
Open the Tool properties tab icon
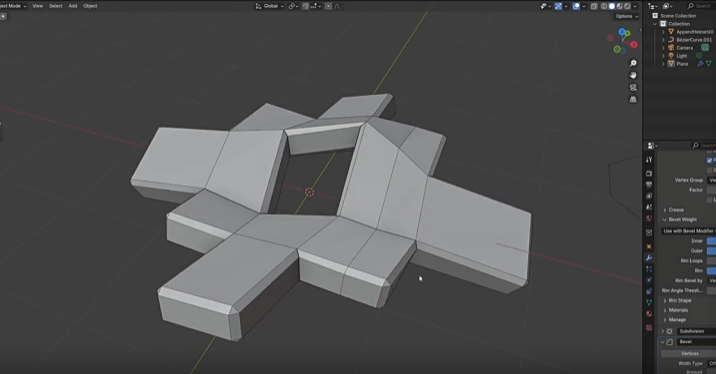click(x=649, y=160)
